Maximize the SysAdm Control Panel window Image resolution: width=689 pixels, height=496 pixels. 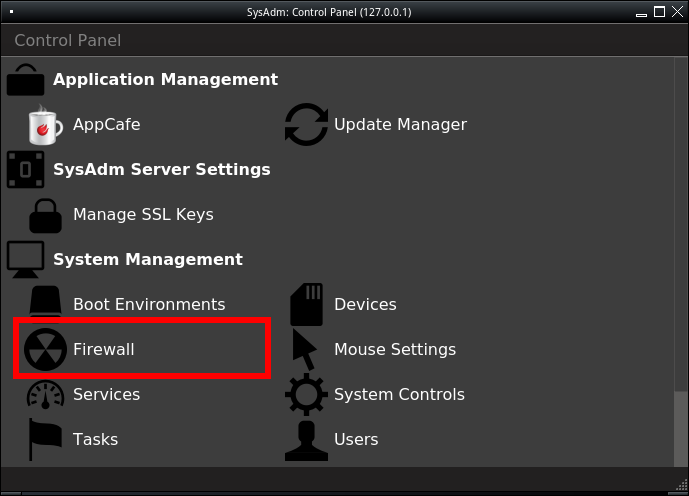pos(660,12)
